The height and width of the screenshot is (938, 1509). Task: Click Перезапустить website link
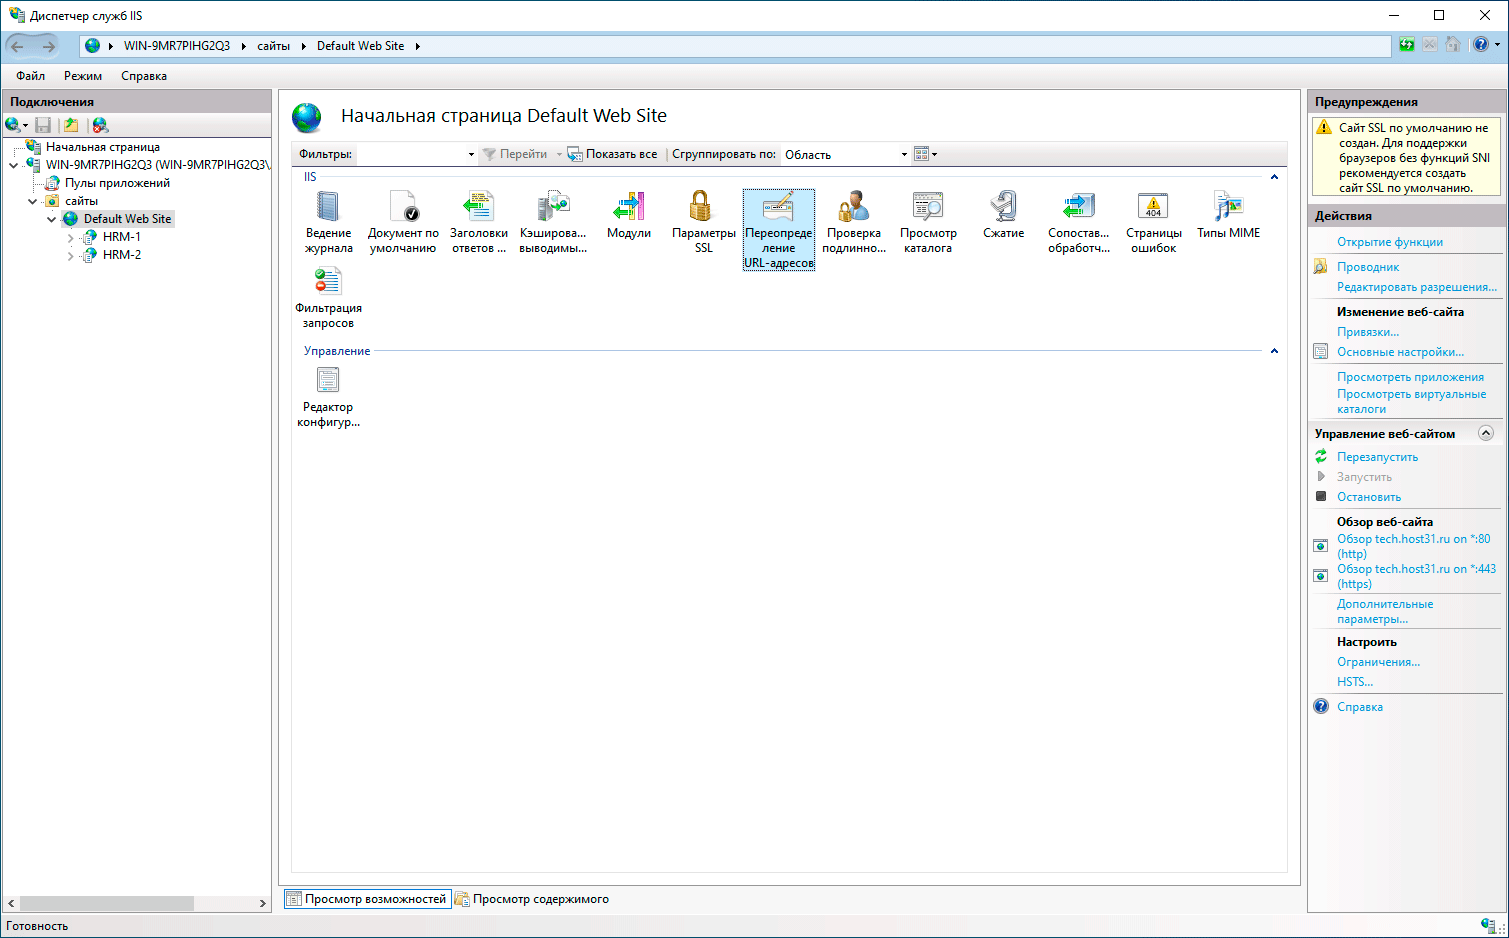click(1377, 457)
